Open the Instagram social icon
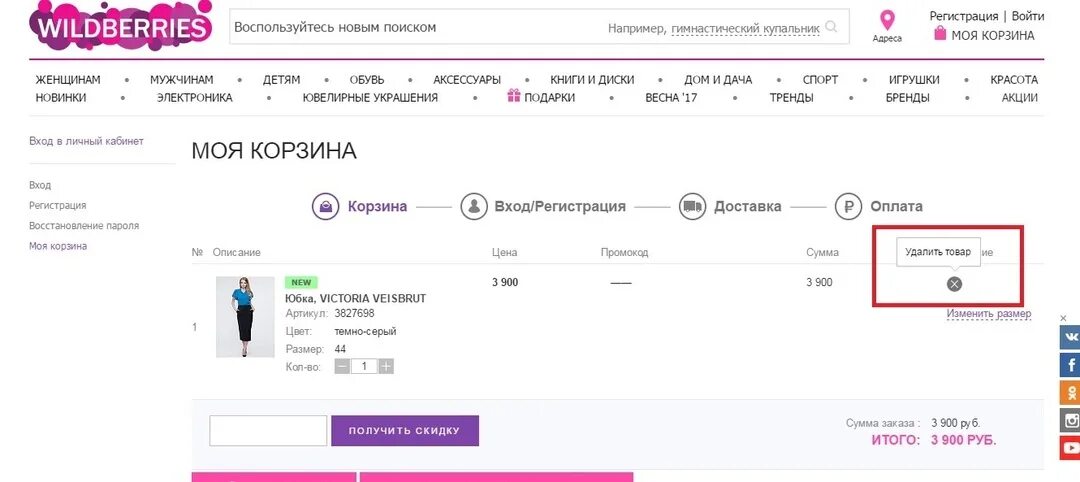 point(1070,419)
